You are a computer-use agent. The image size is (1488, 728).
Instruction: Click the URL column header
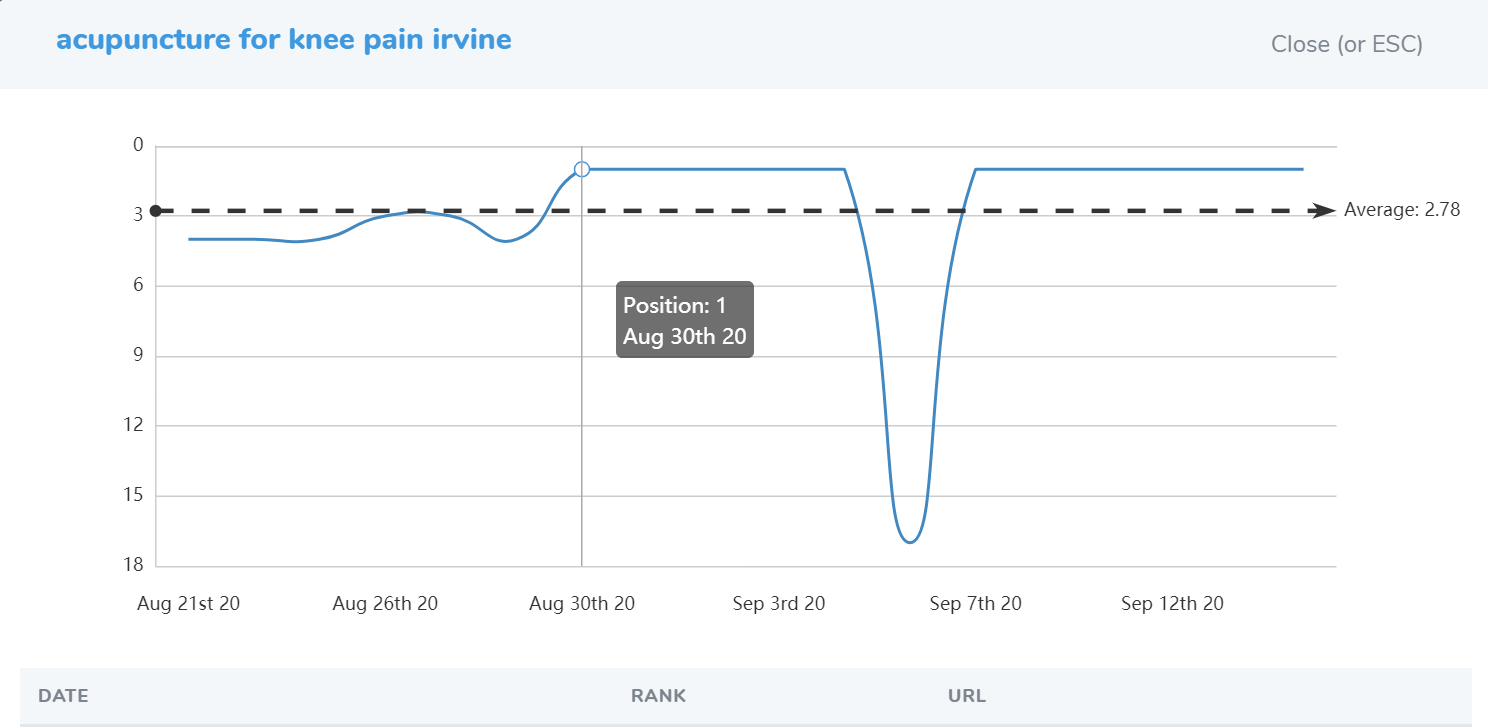coord(965,695)
